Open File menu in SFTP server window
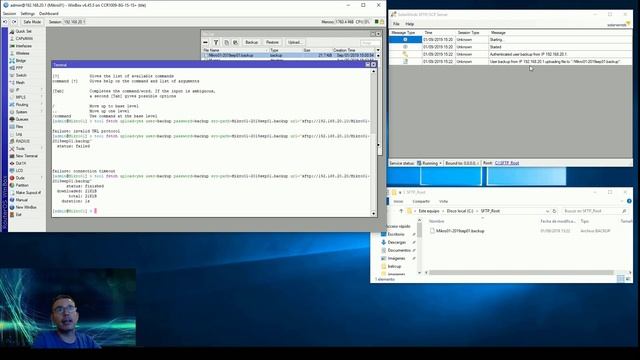This screenshot has width=640, height=360. click(396, 24)
